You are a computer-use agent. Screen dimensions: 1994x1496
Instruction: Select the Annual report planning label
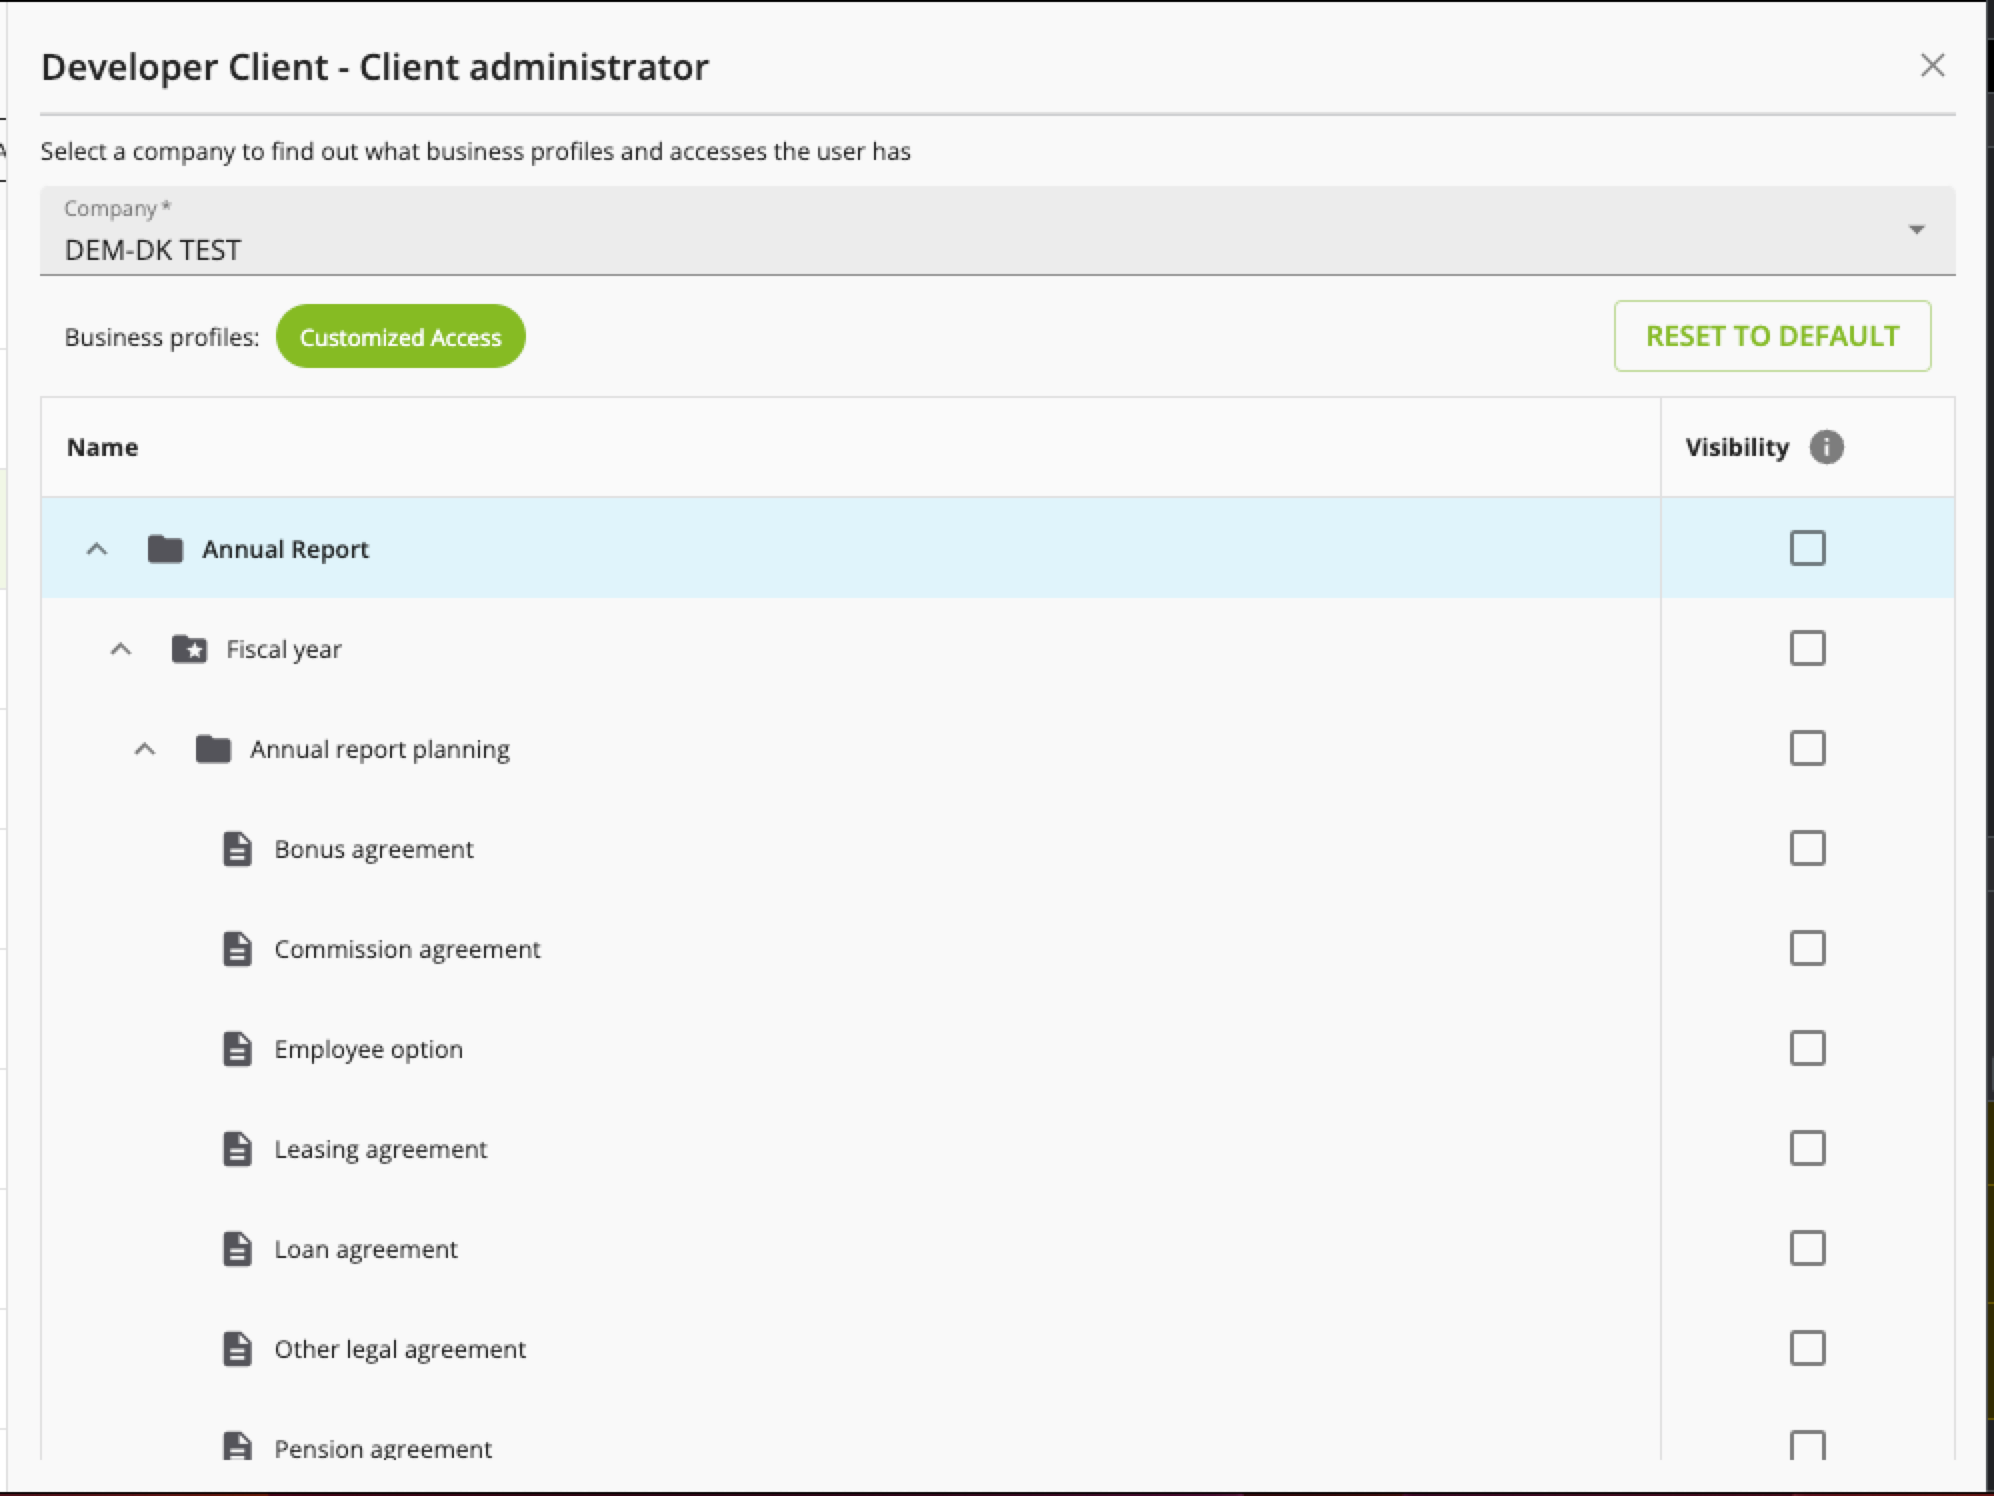click(380, 750)
